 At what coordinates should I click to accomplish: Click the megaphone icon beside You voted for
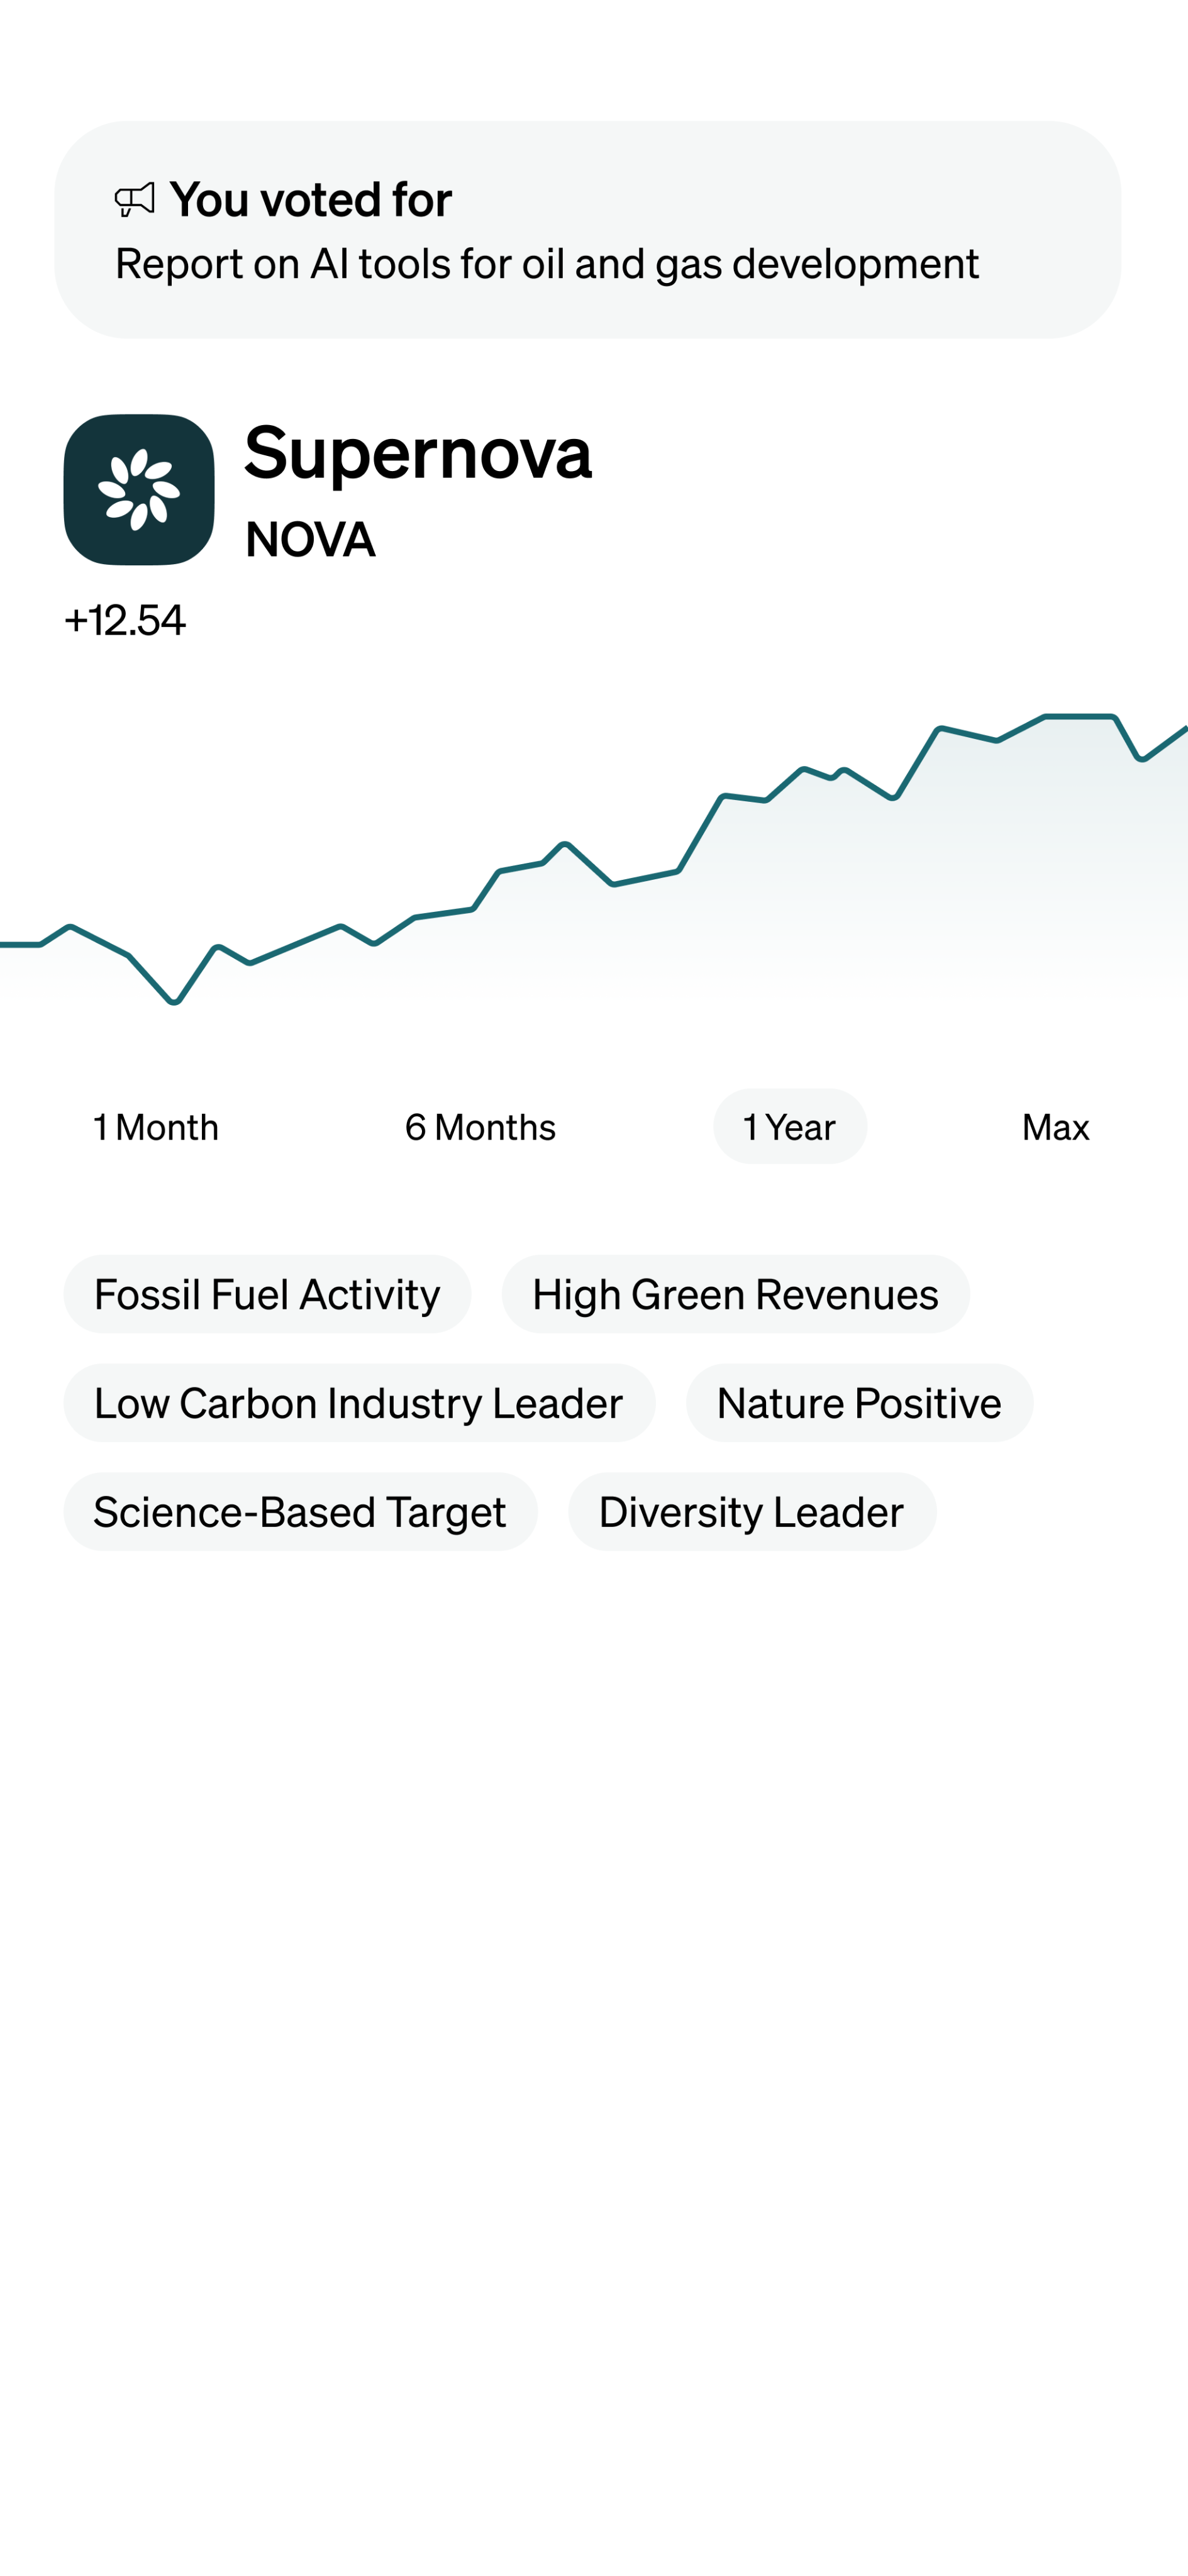[x=135, y=199]
